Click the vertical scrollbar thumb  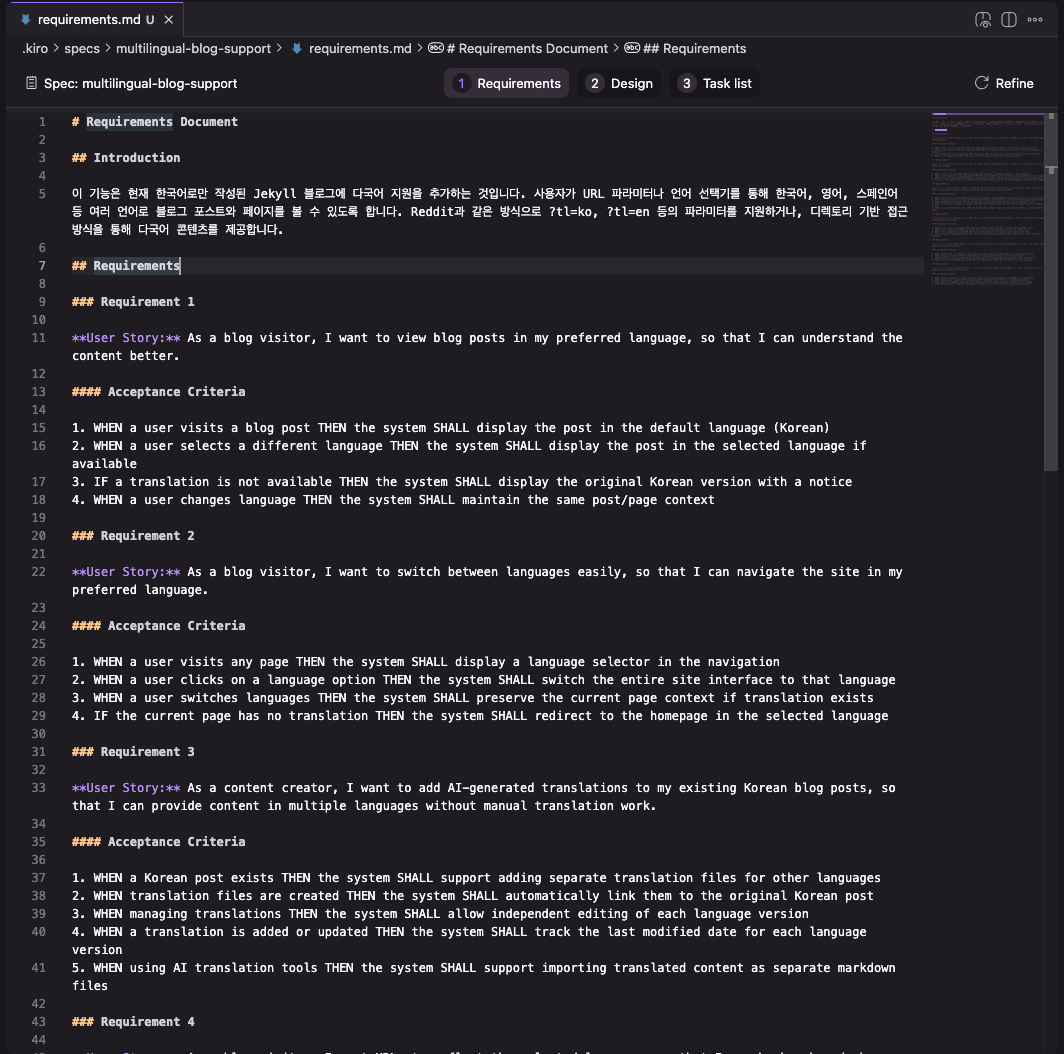tap(1051, 290)
